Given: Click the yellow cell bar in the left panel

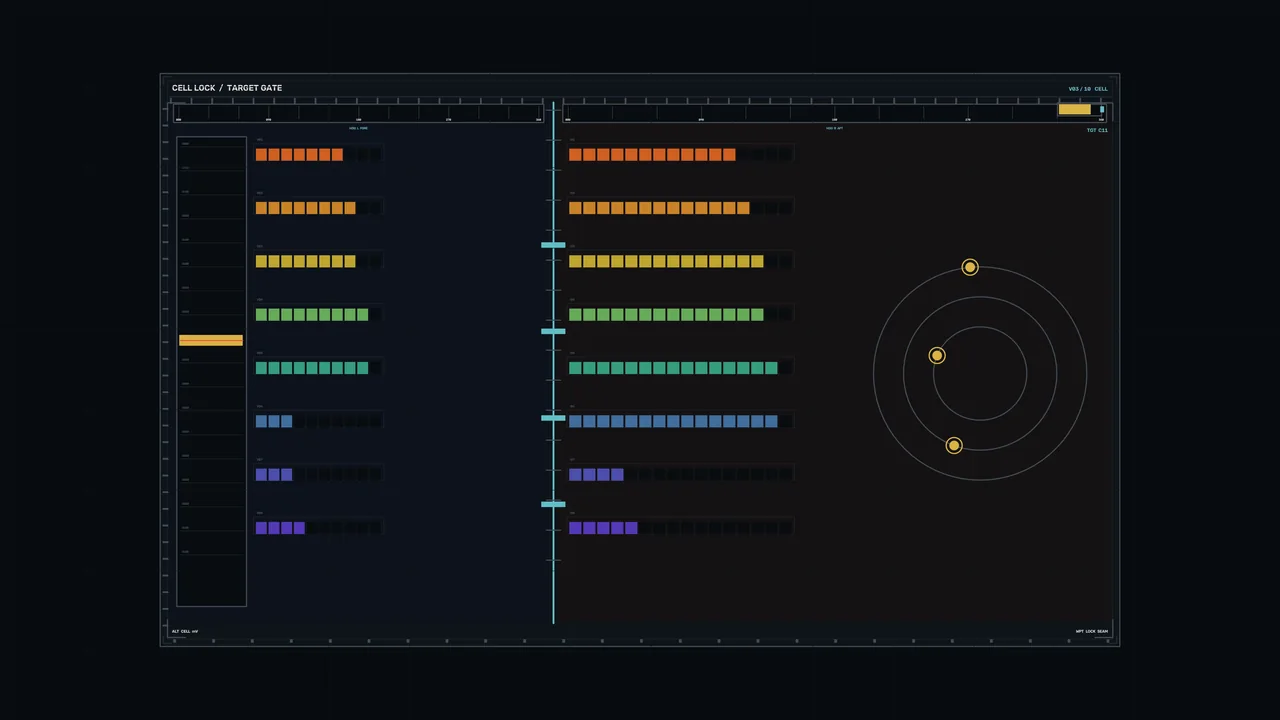Looking at the screenshot, I should (x=318, y=261).
